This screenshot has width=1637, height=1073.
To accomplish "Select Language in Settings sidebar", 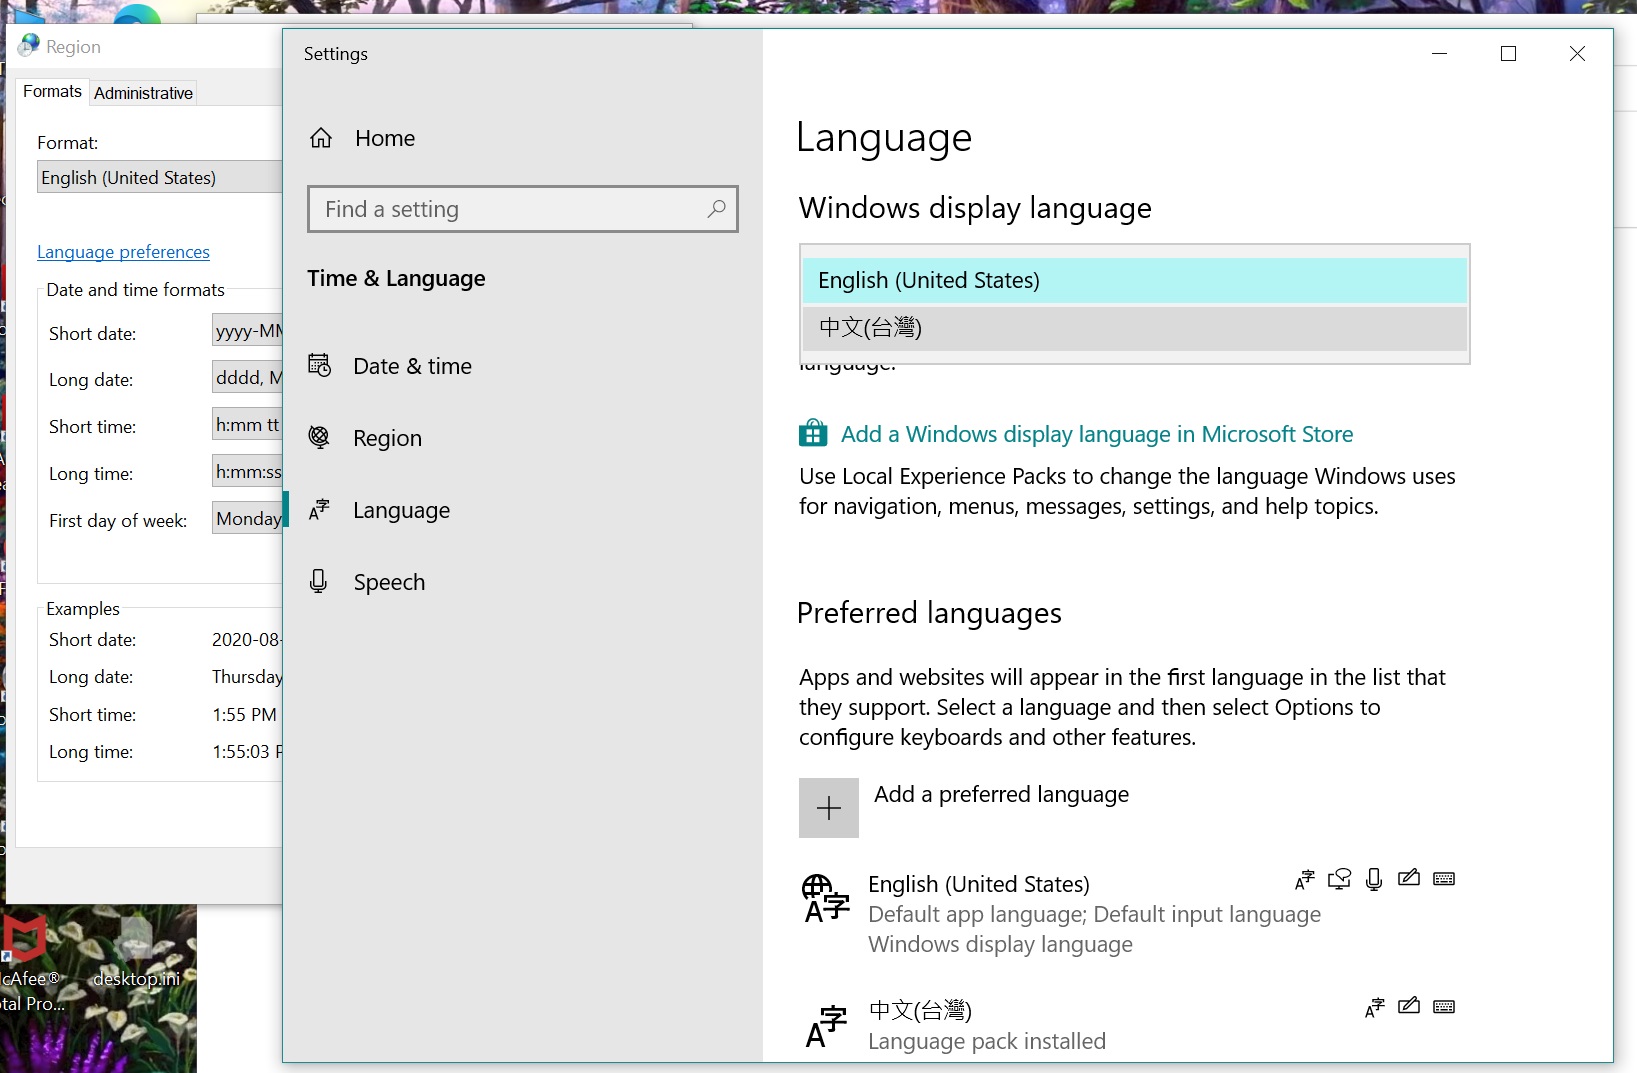I will 401,510.
